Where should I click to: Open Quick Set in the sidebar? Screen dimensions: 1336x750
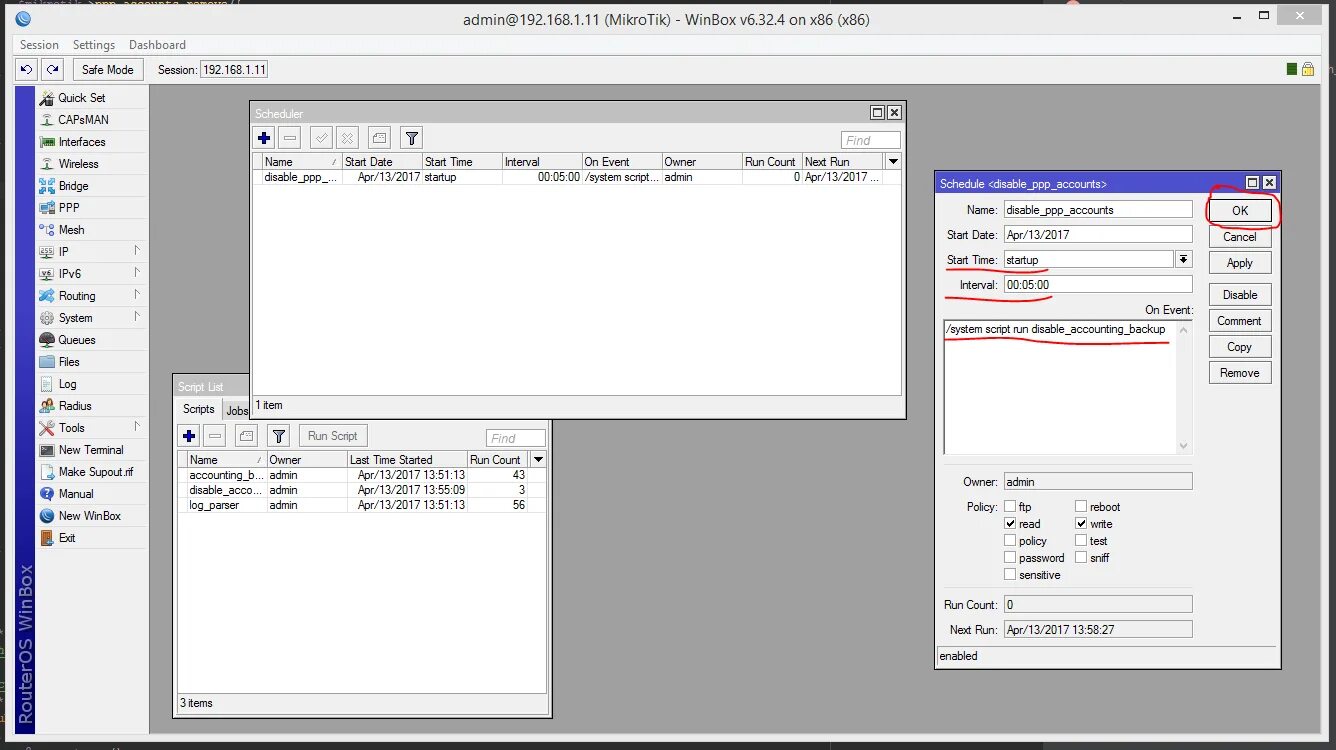81,98
